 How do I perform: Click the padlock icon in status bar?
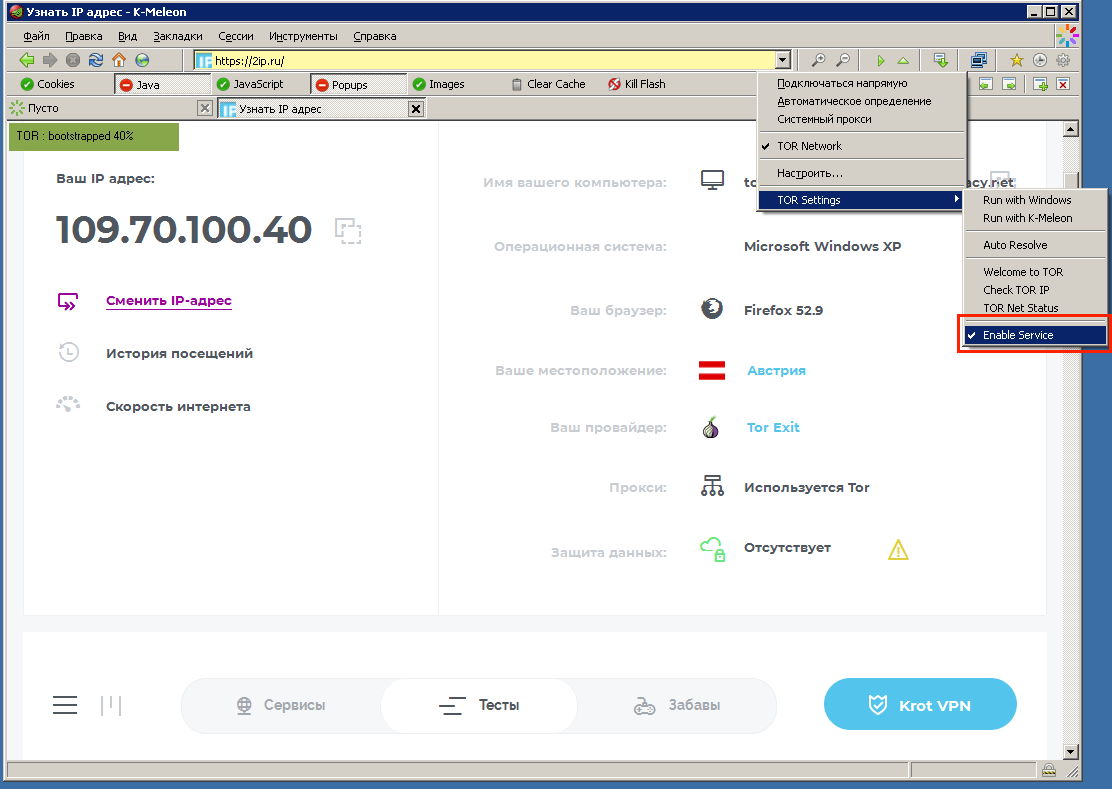tap(1049, 771)
